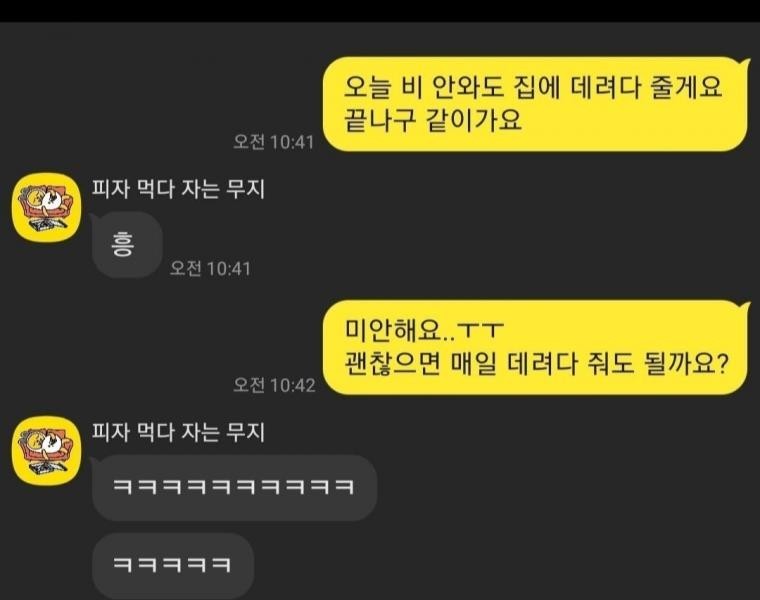
Task: Open profile picture above the 흥 message
Action: pyautogui.click(x=47, y=207)
